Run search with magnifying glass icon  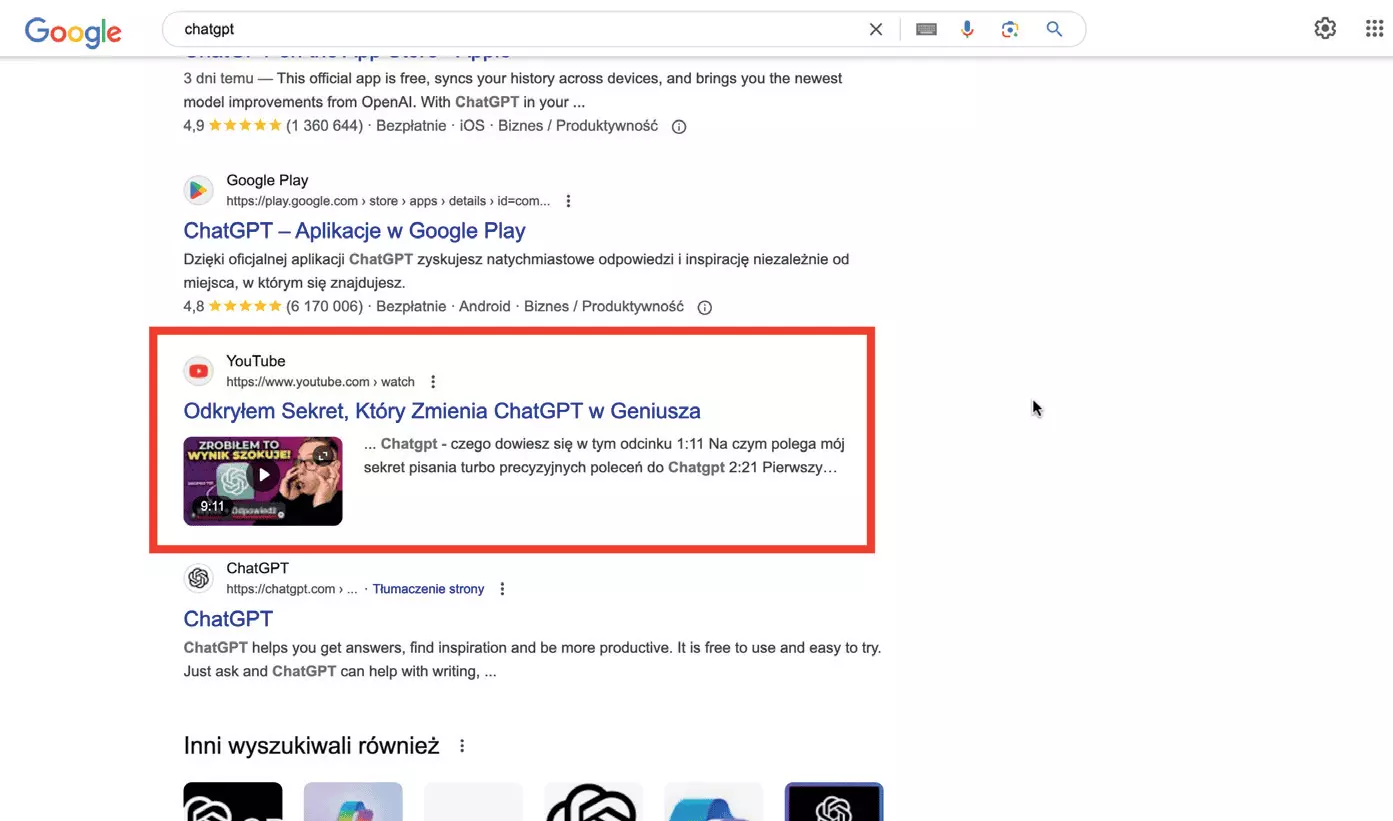click(x=1054, y=30)
